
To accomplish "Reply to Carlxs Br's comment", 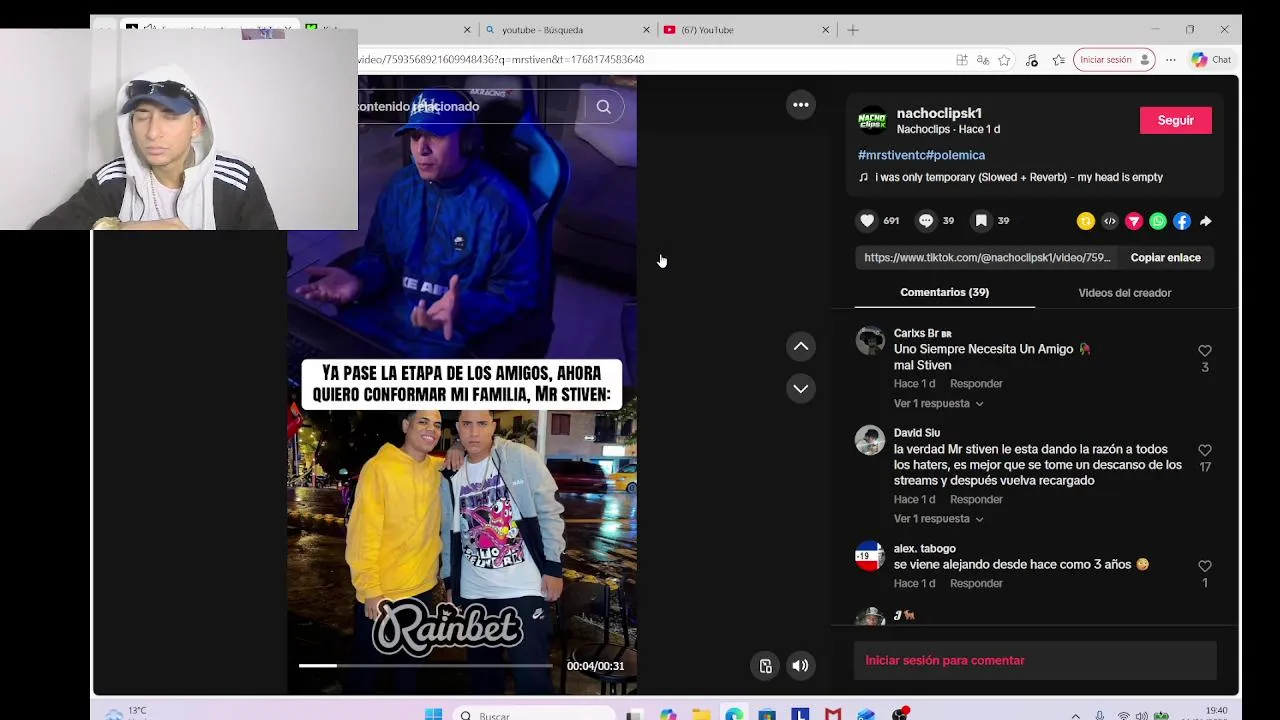I will click(976, 384).
